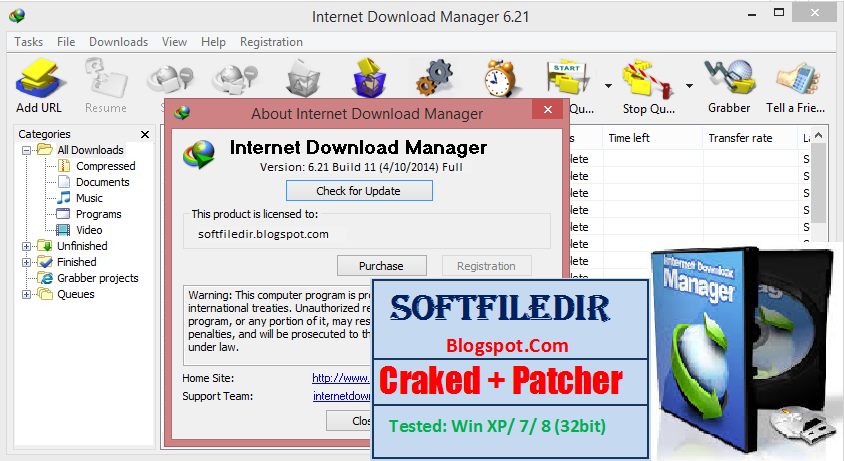Open the Stop Queue dropdown arrow

pyautogui.click(x=689, y=86)
